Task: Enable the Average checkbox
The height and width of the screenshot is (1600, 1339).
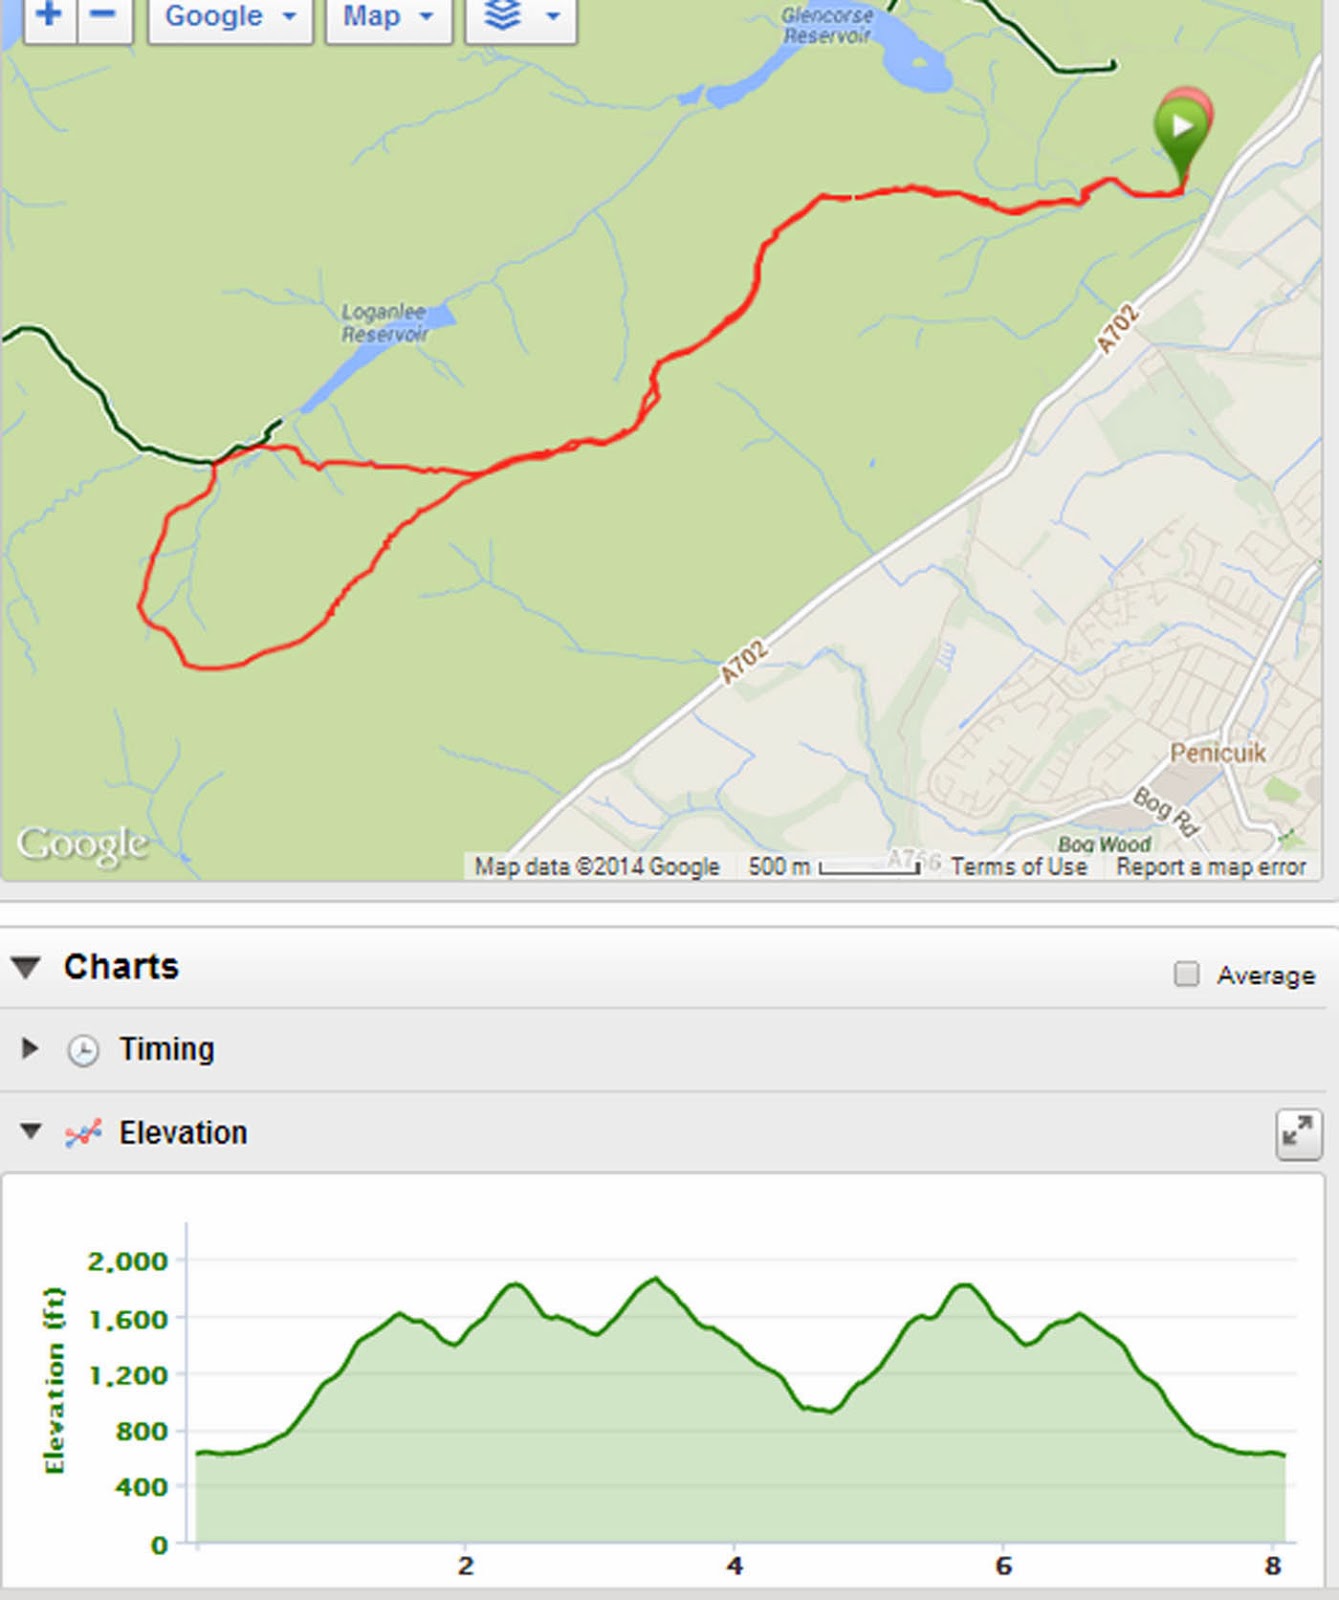Action: click(1186, 974)
